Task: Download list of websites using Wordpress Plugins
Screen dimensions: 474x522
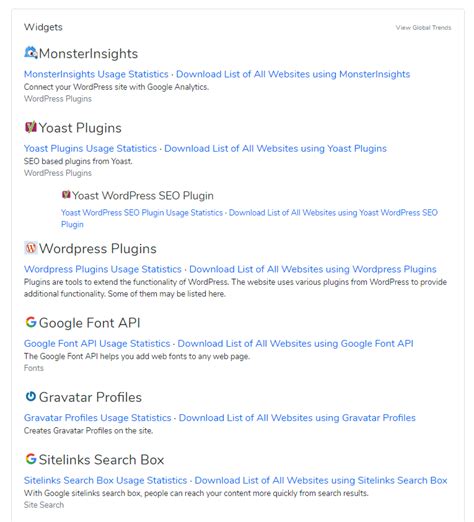Action: coord(313,269)
